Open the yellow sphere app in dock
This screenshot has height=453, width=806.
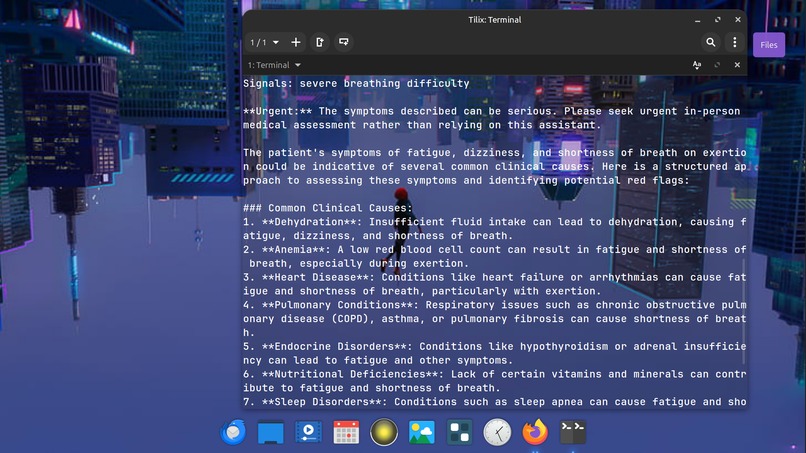click(384, 432)
